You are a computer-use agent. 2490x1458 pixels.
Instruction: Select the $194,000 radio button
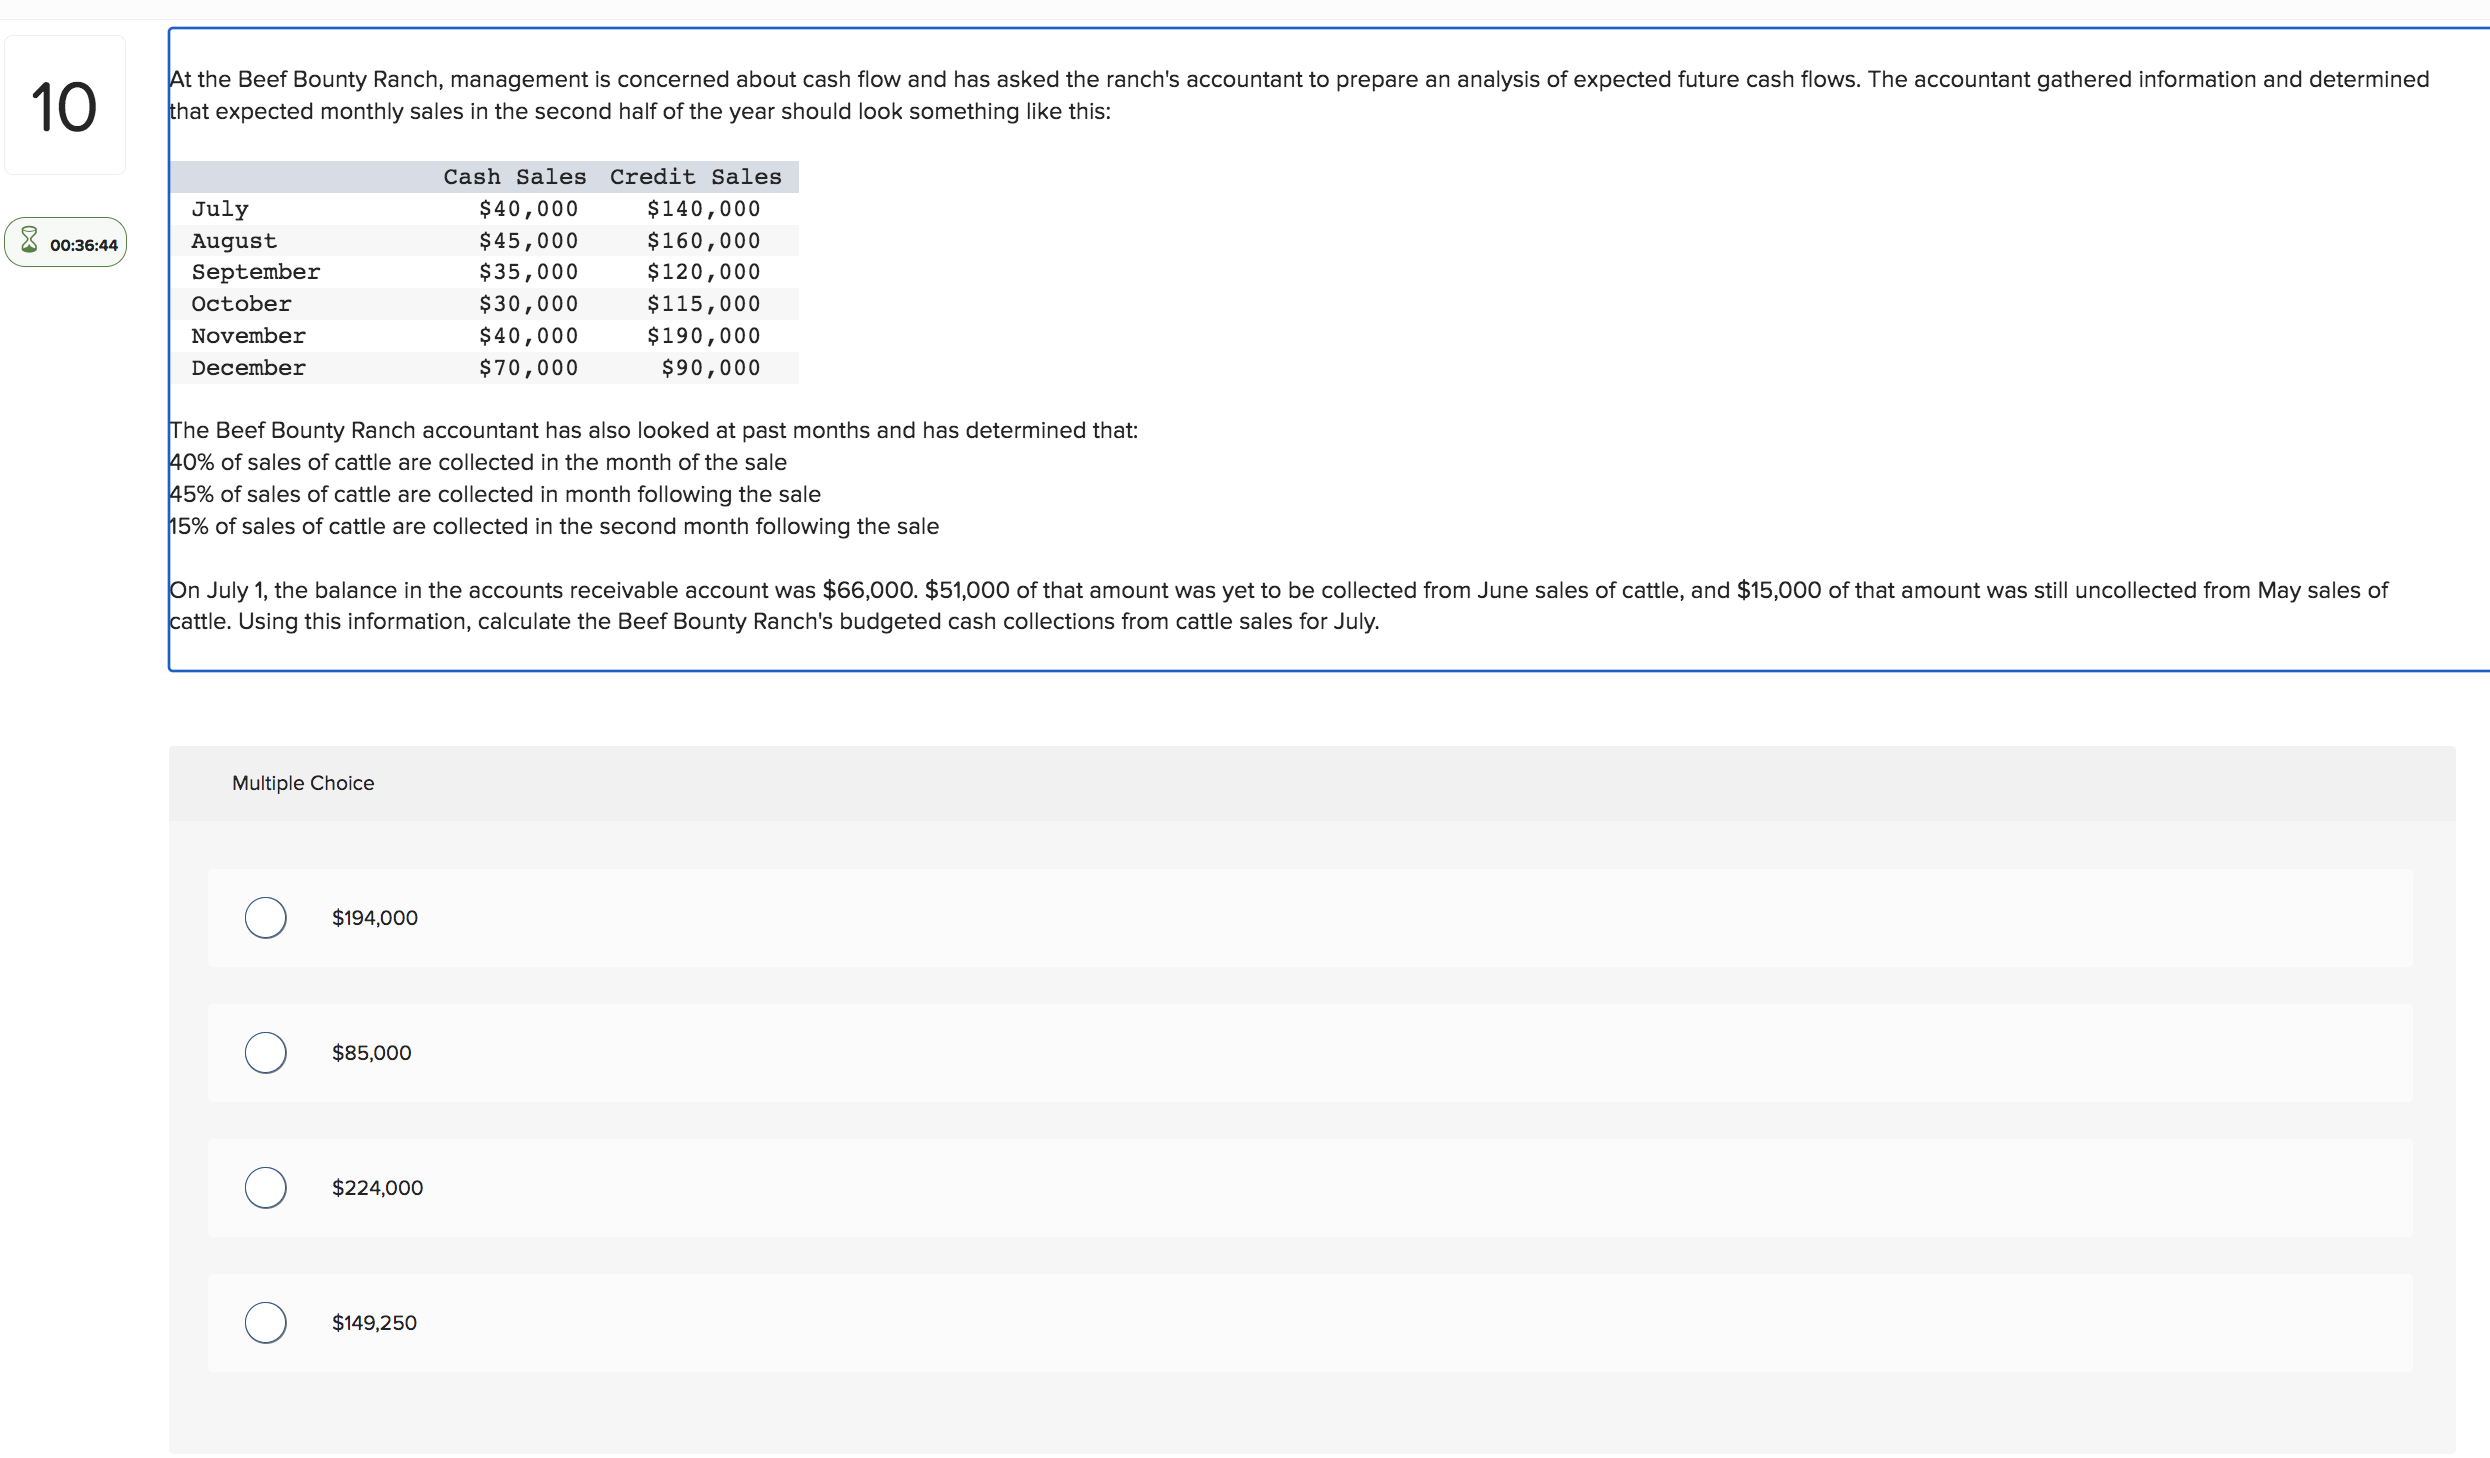click(x=266, y=917)
